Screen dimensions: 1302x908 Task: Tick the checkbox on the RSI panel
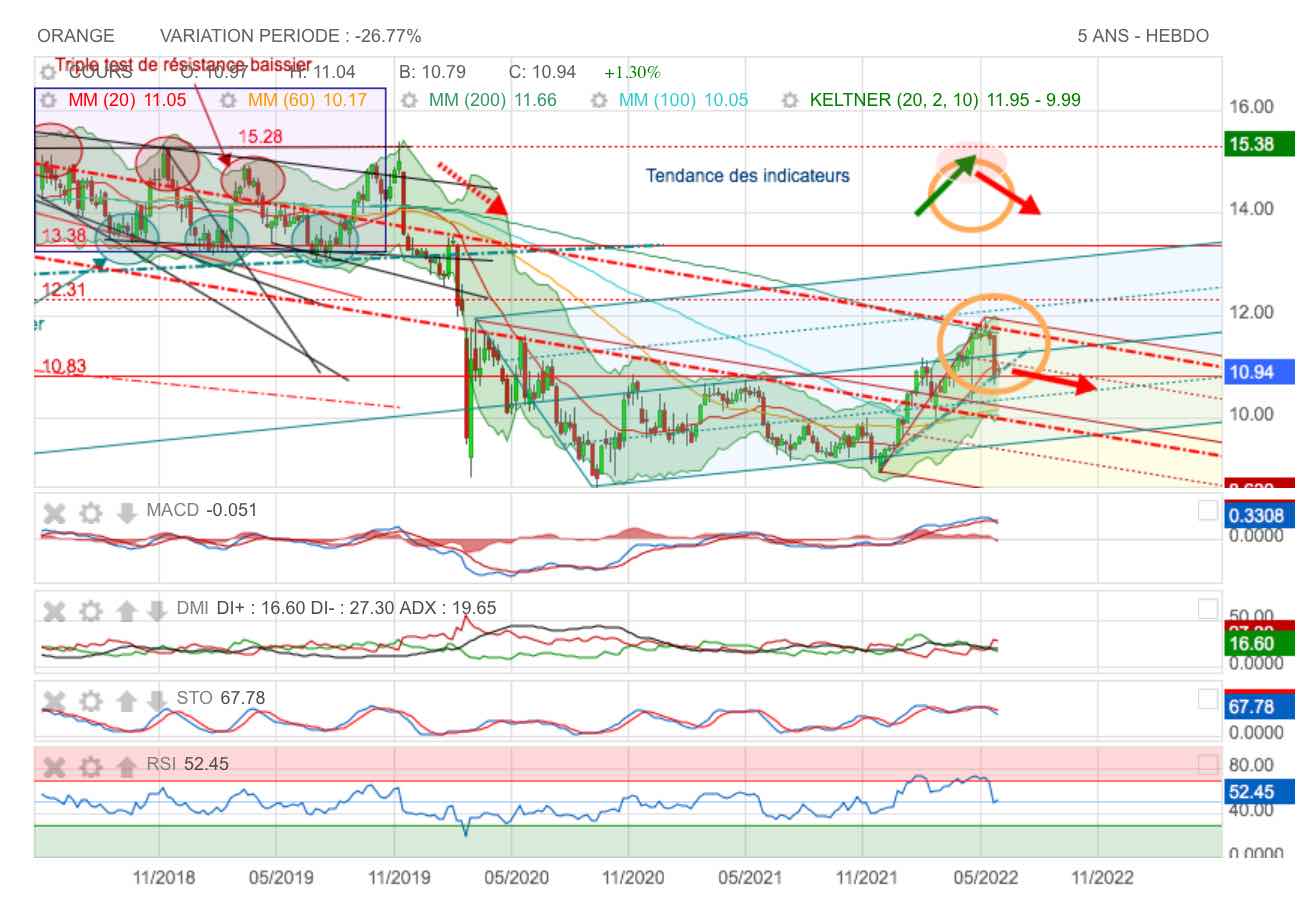point(1207,765)
